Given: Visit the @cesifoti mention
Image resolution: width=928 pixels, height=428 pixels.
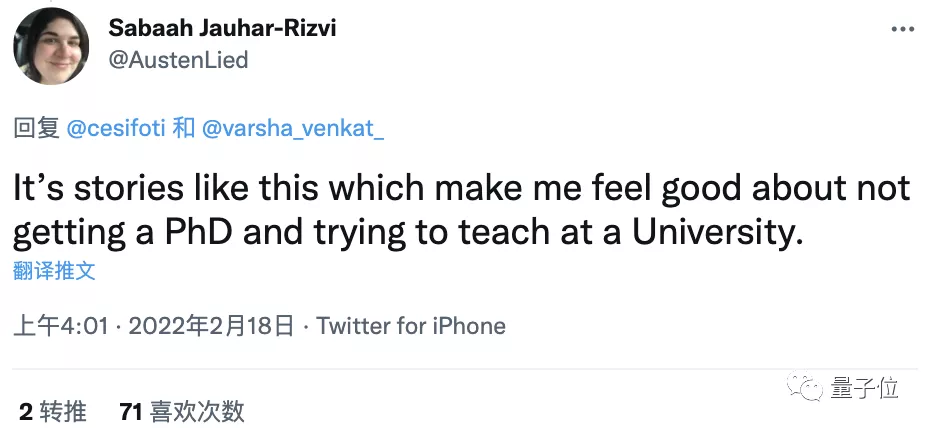Looking at the screenshot, I should click(x=116, y=128).
